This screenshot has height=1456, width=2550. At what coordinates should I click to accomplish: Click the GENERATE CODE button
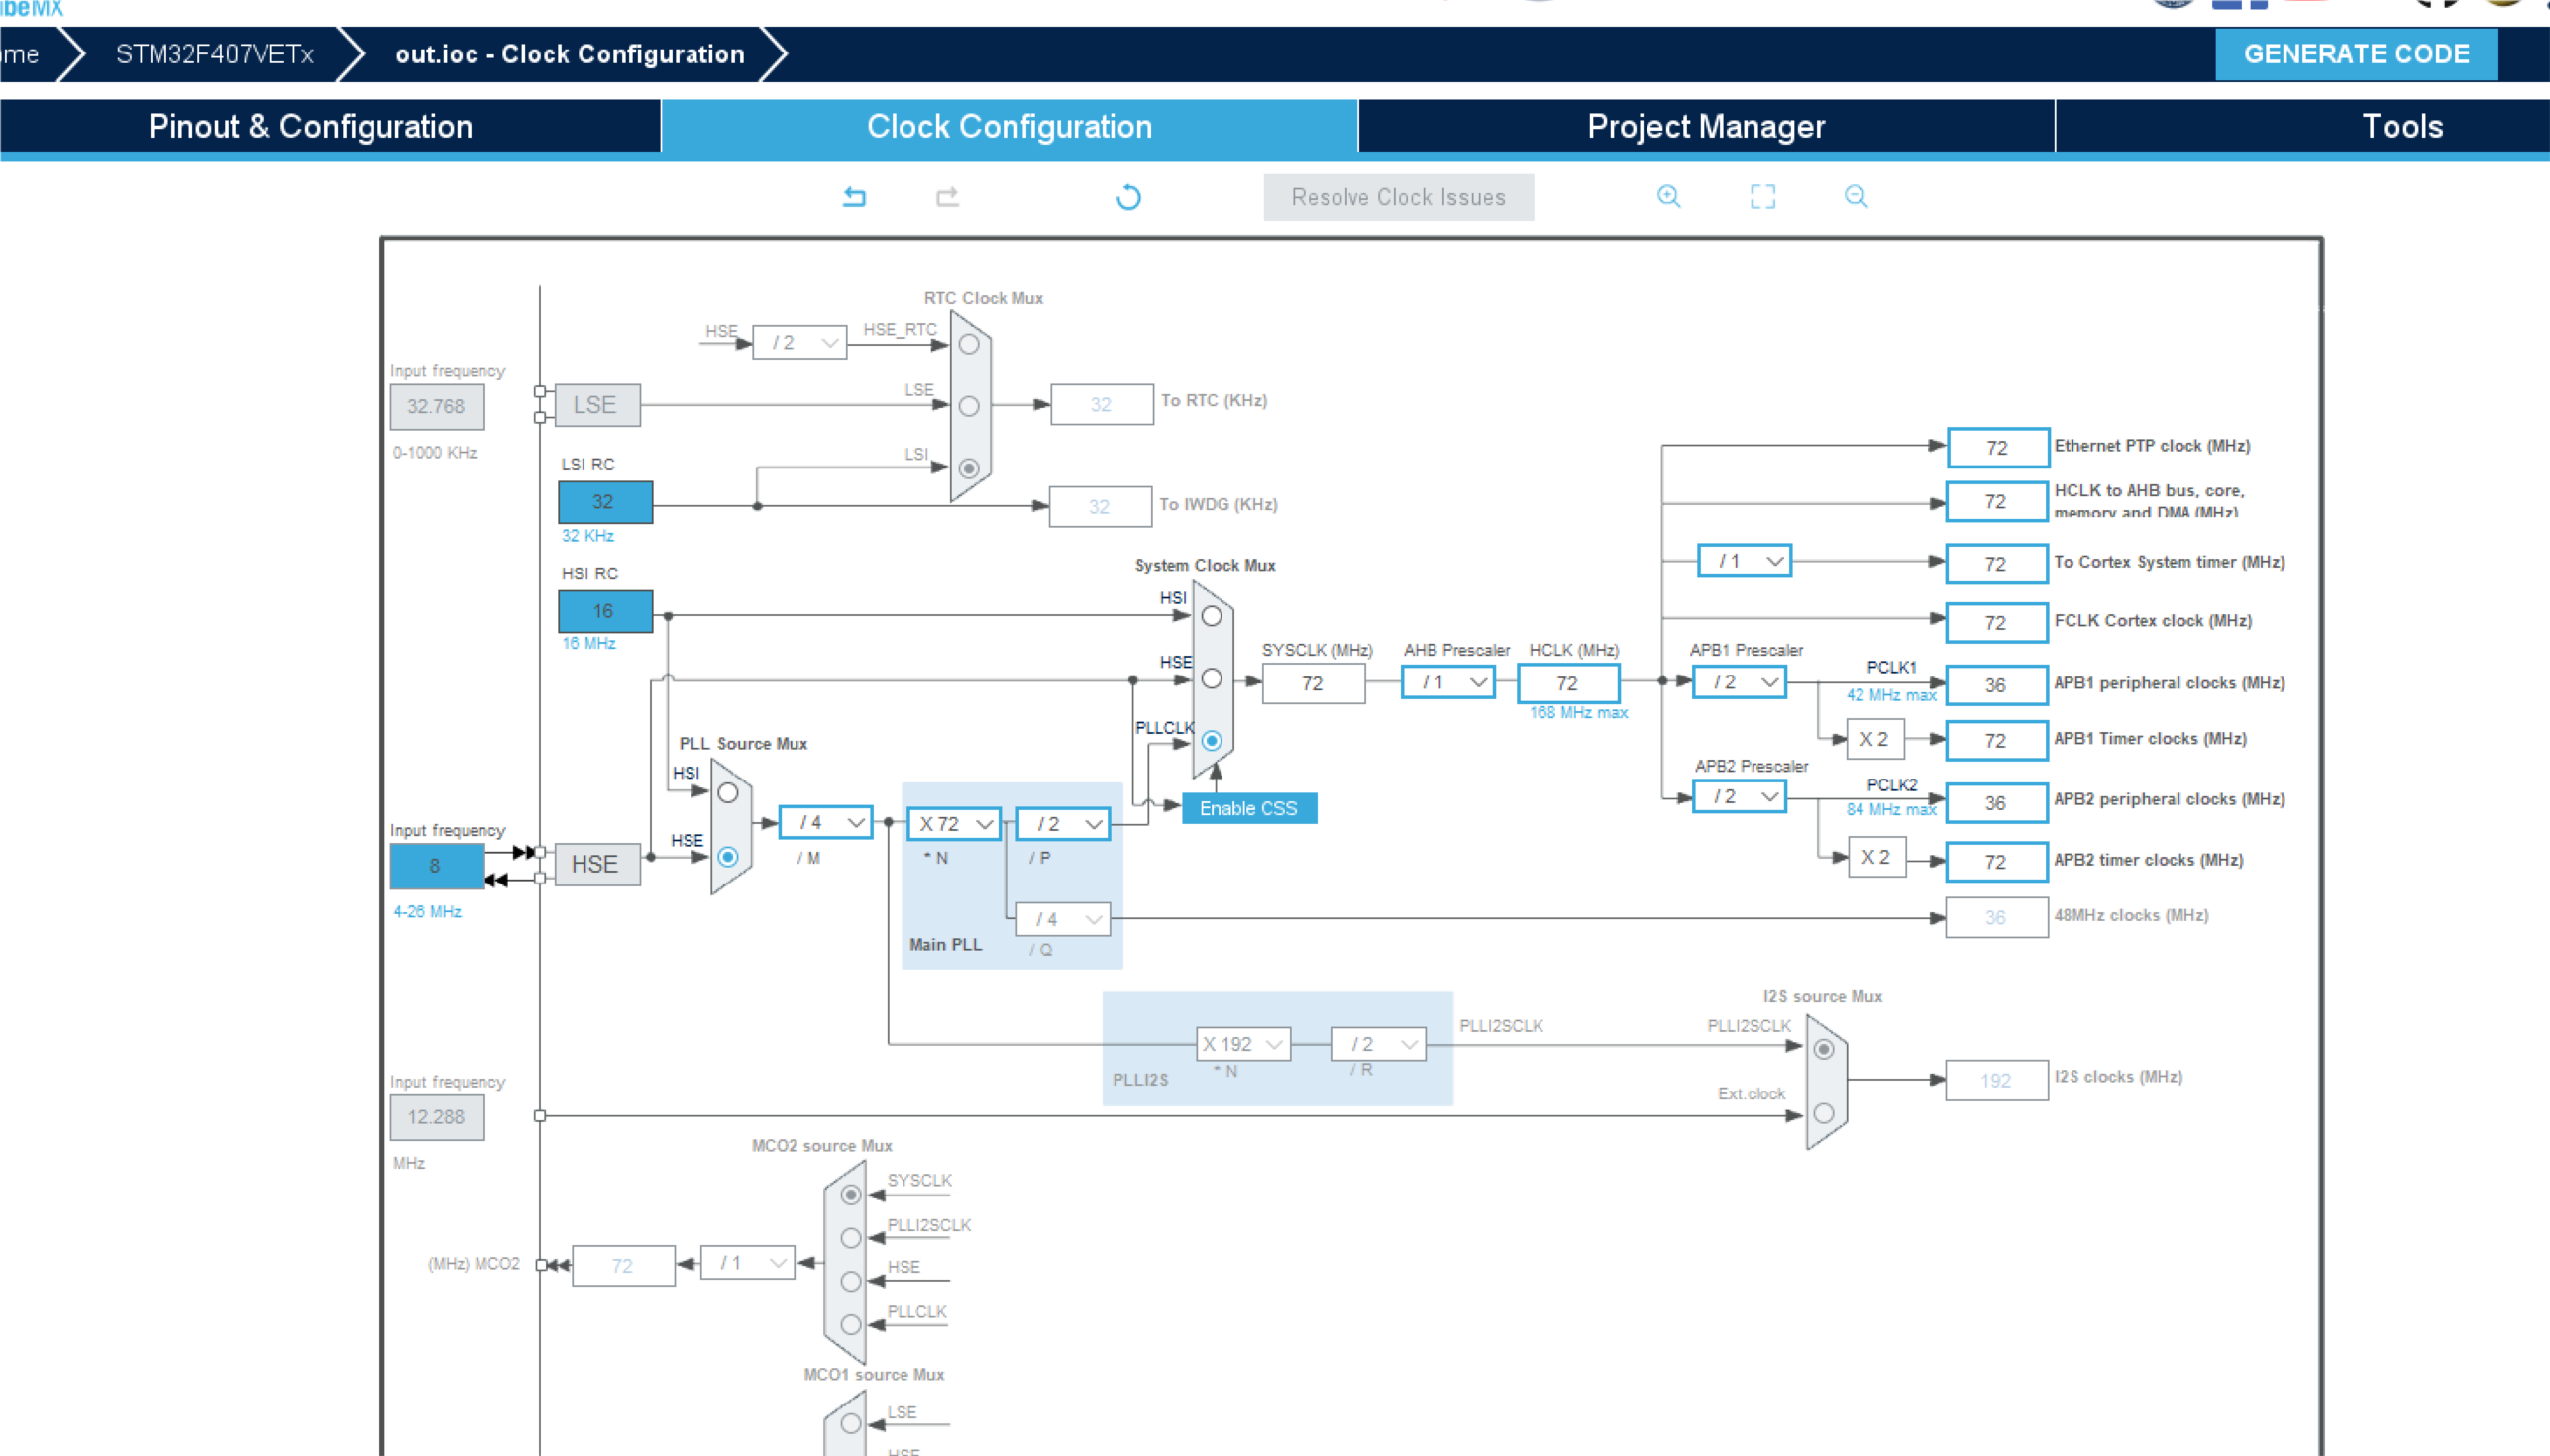click(2356, 54)
